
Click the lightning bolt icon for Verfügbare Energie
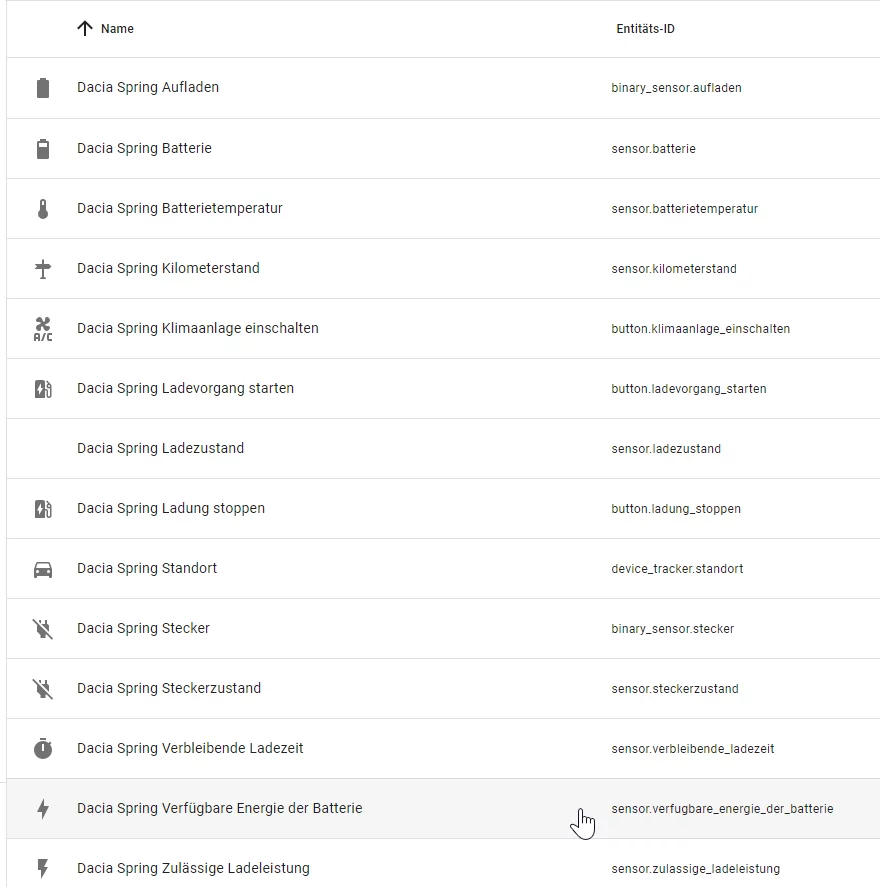point(43,809)
